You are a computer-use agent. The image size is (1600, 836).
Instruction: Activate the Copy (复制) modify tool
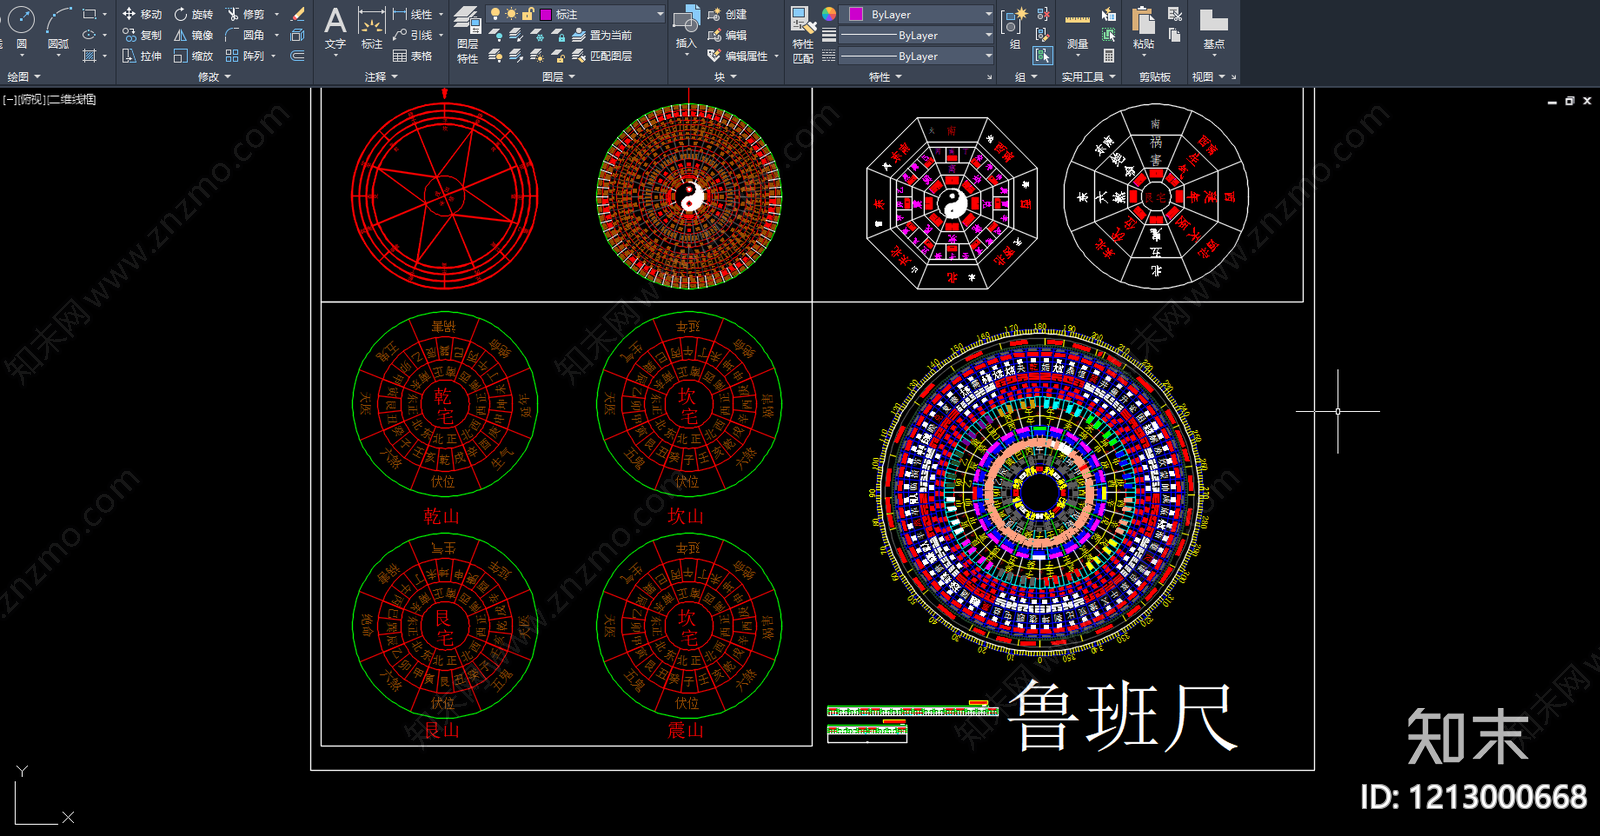pyautogui.click(x=141, y=35)
